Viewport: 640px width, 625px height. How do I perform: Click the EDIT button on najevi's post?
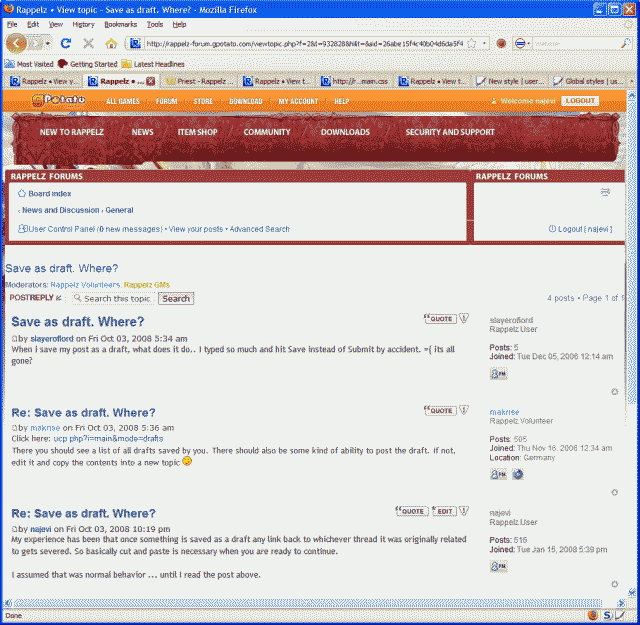pos(444,511)
